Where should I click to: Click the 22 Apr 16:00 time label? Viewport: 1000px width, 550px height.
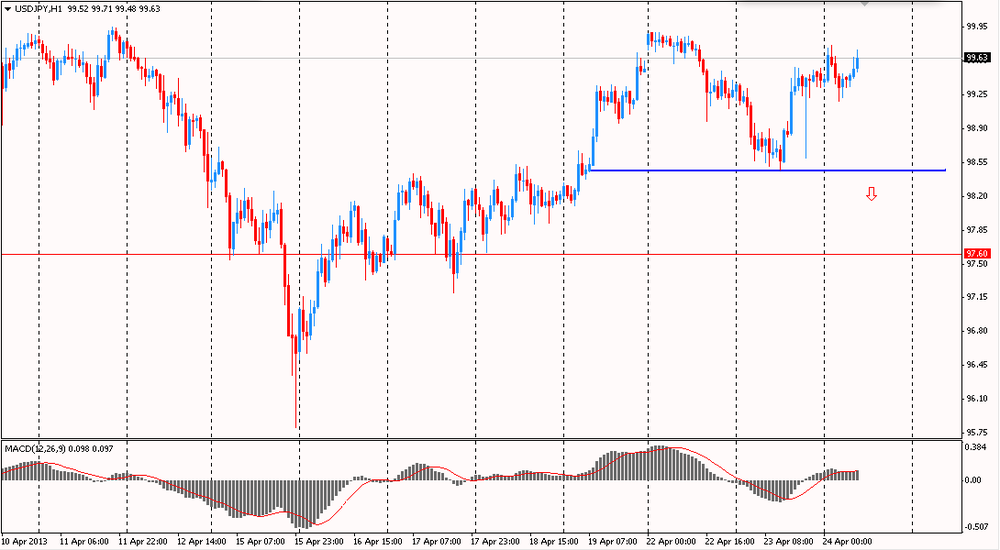coord(730,542)
